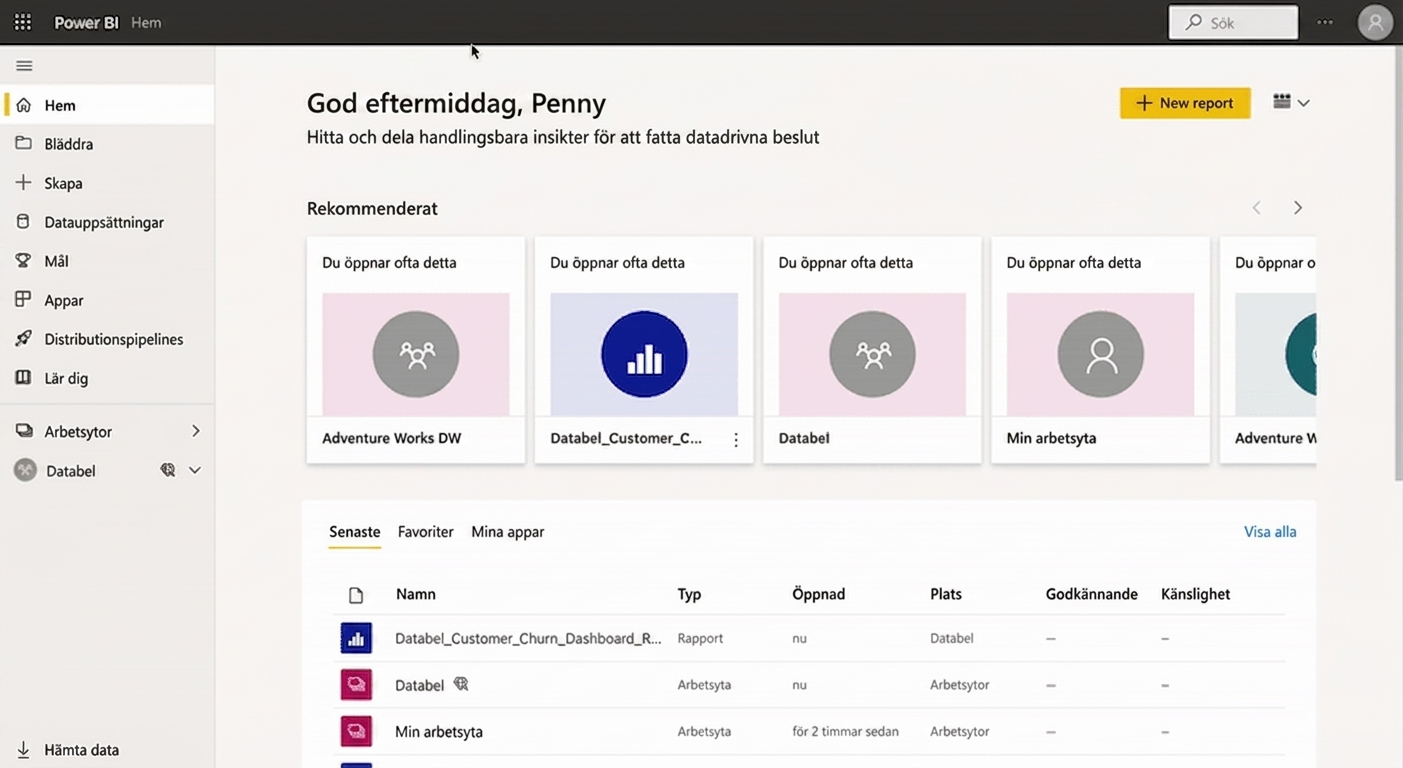1403x768 pixels.
Task: Click the Godkännande column header
Action: coord(1092,594)
